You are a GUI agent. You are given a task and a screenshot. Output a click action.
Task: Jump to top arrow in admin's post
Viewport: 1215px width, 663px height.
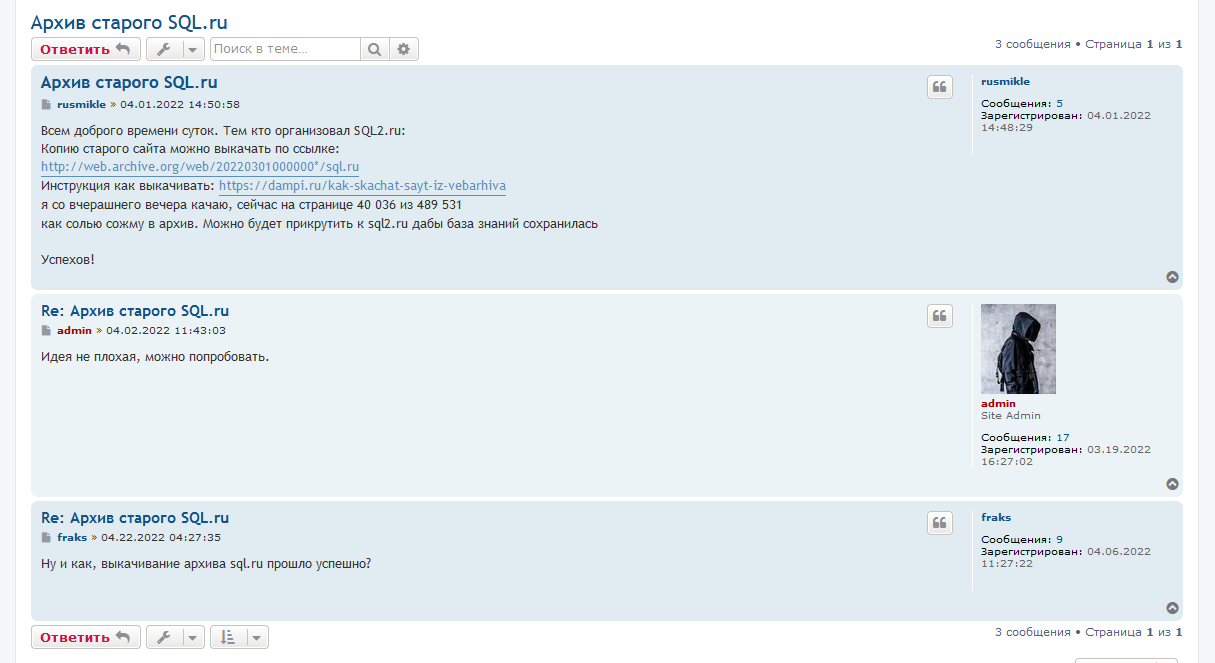pos(1172,484)
